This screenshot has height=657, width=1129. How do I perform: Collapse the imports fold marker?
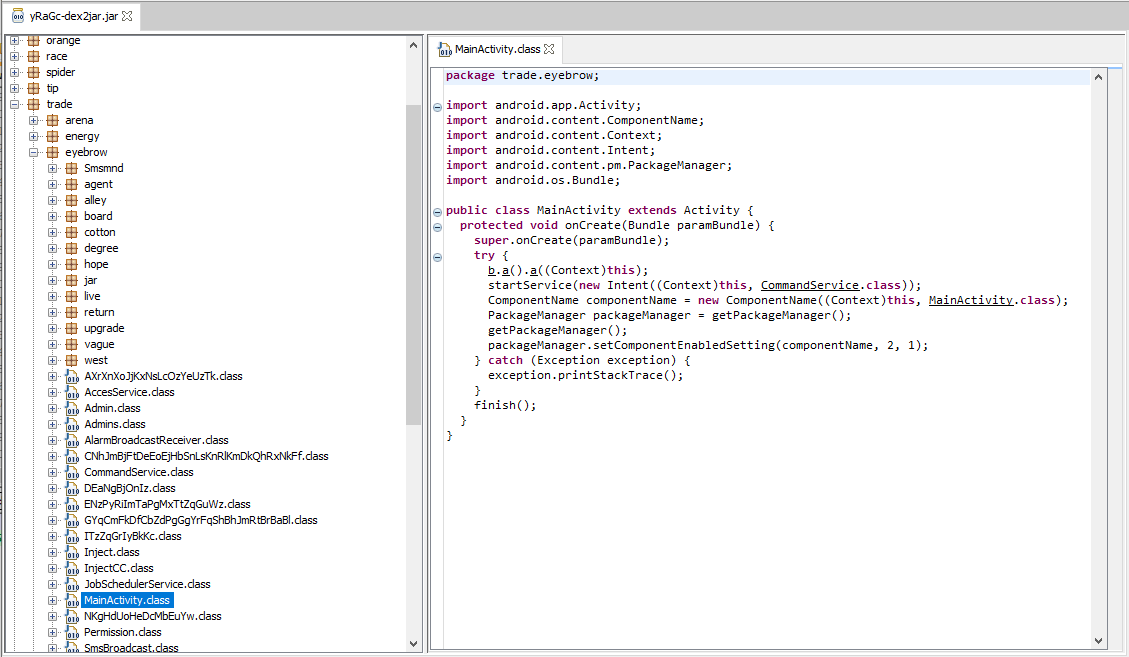tap(437, 106)
